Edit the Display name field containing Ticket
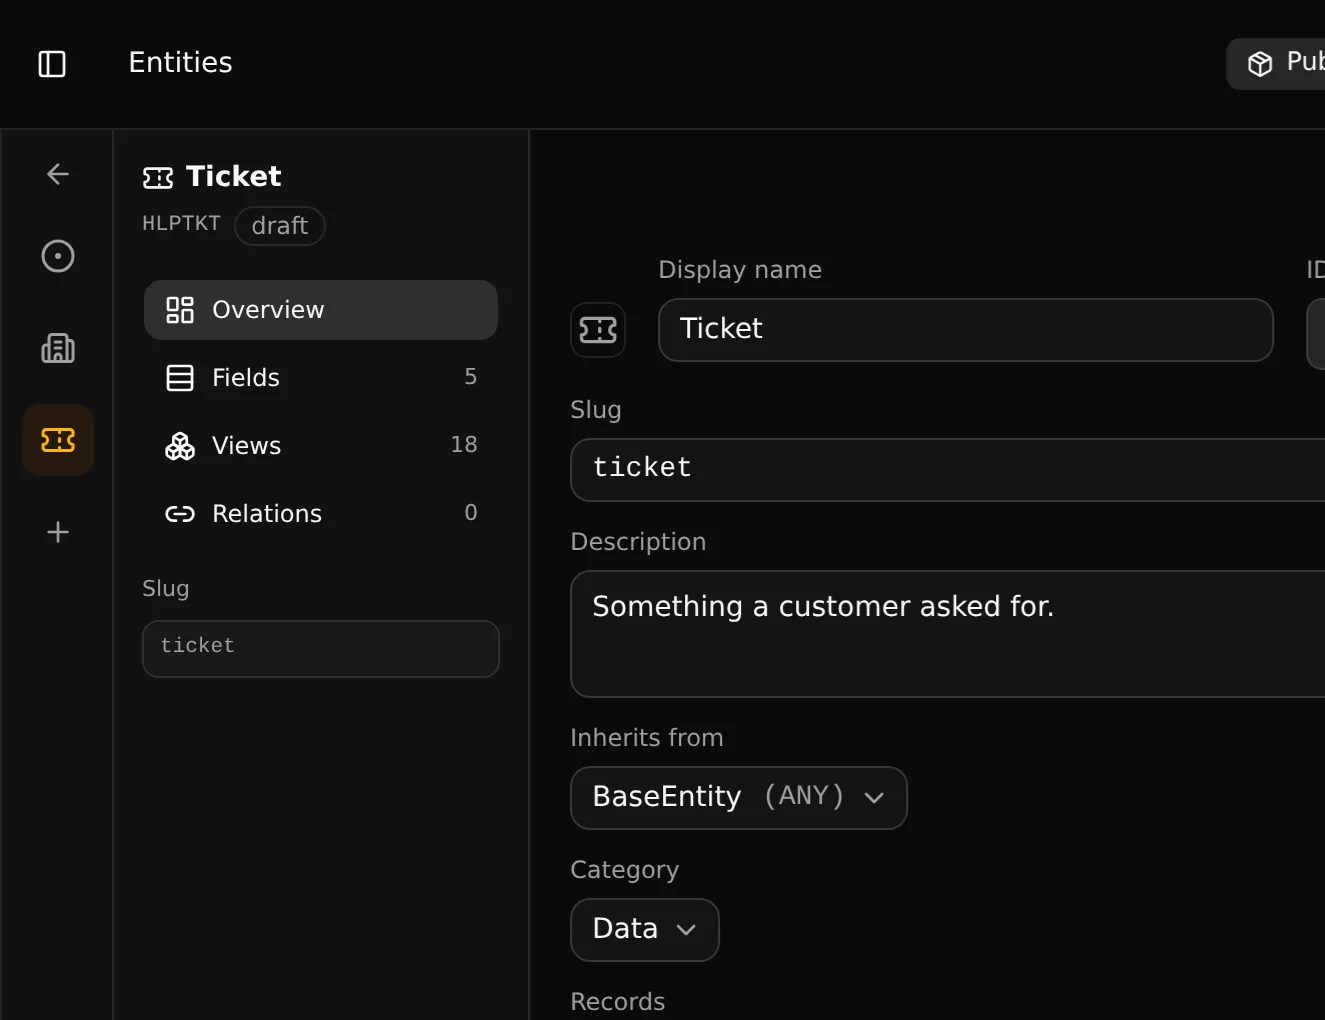The height and width of the screenshot is (1020, 1325). pyautogui.click(x=966, y=330)
